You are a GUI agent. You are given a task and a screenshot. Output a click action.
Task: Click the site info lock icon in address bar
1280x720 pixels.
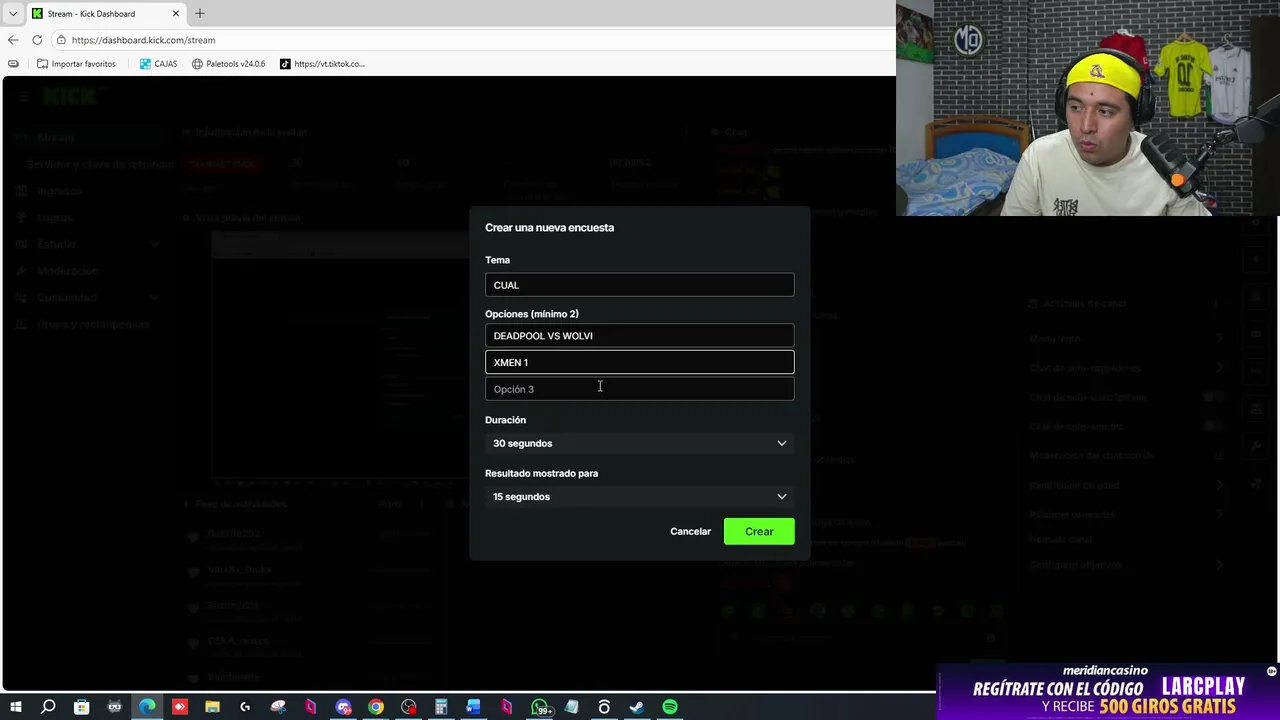click(x=61, y=40)
